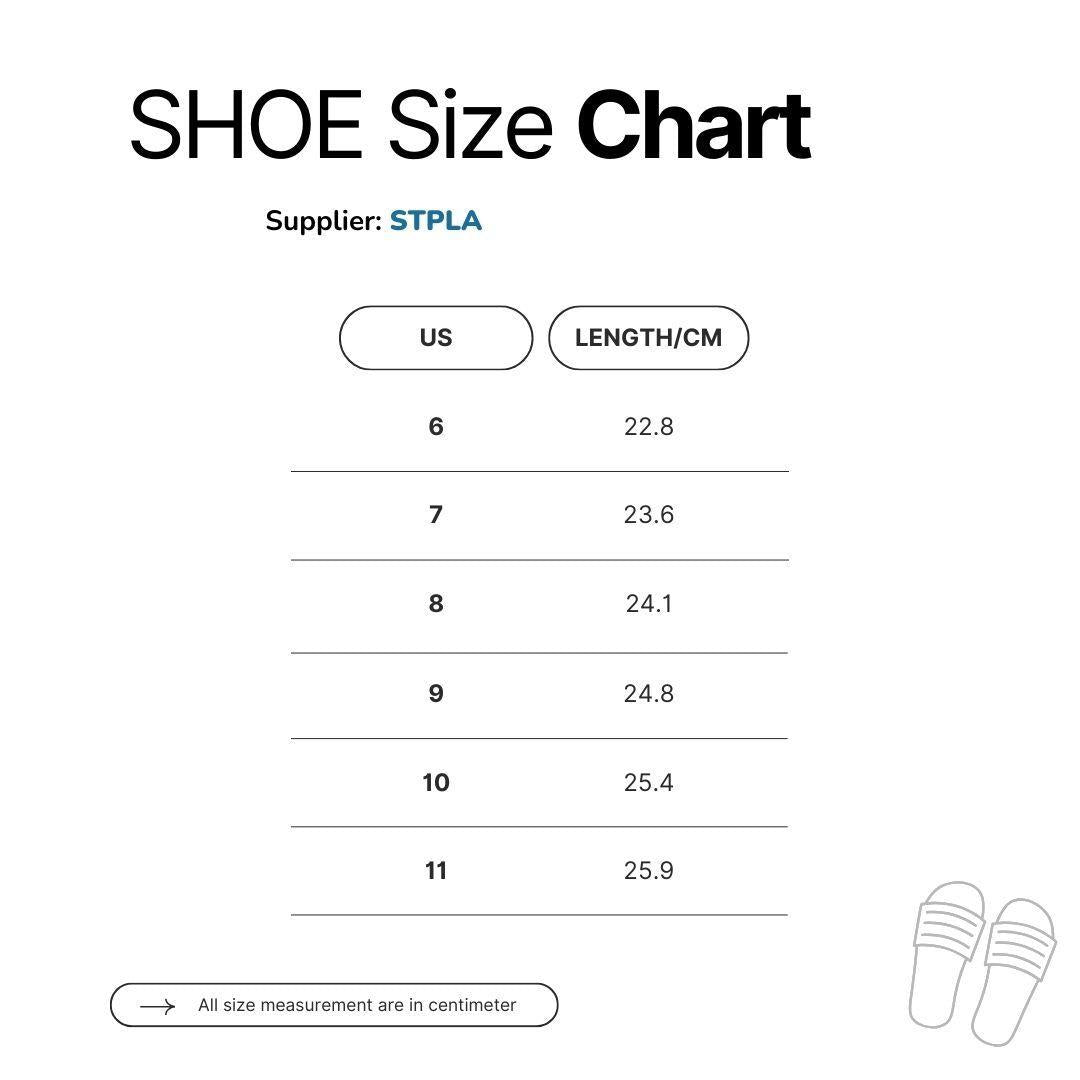Viewport: 1080px width, 1080px height.
Task: Select the 24.8 length cell
Action: point(649,694)
